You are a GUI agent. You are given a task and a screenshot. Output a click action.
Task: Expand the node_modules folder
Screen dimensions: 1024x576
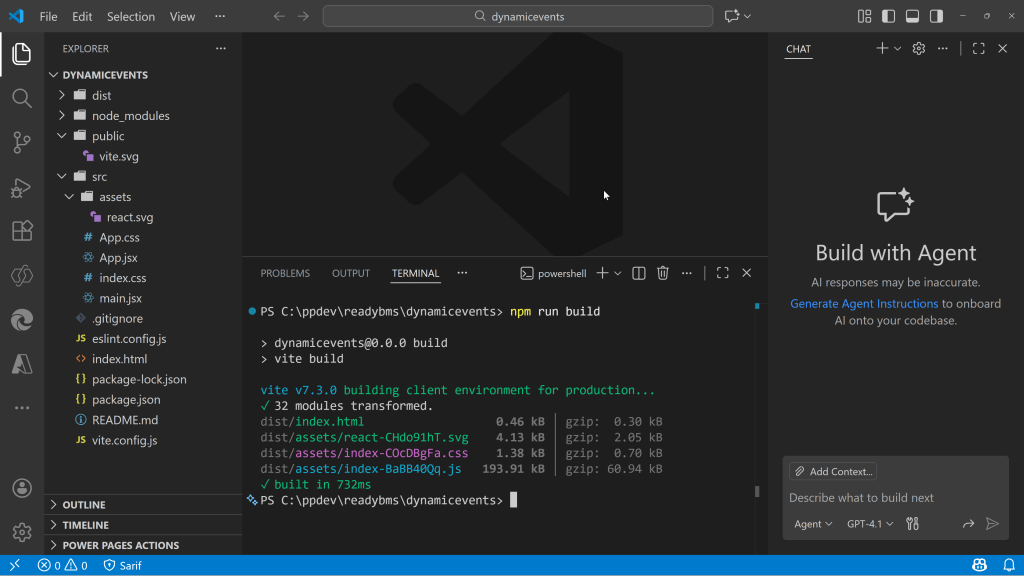point(130,116)
